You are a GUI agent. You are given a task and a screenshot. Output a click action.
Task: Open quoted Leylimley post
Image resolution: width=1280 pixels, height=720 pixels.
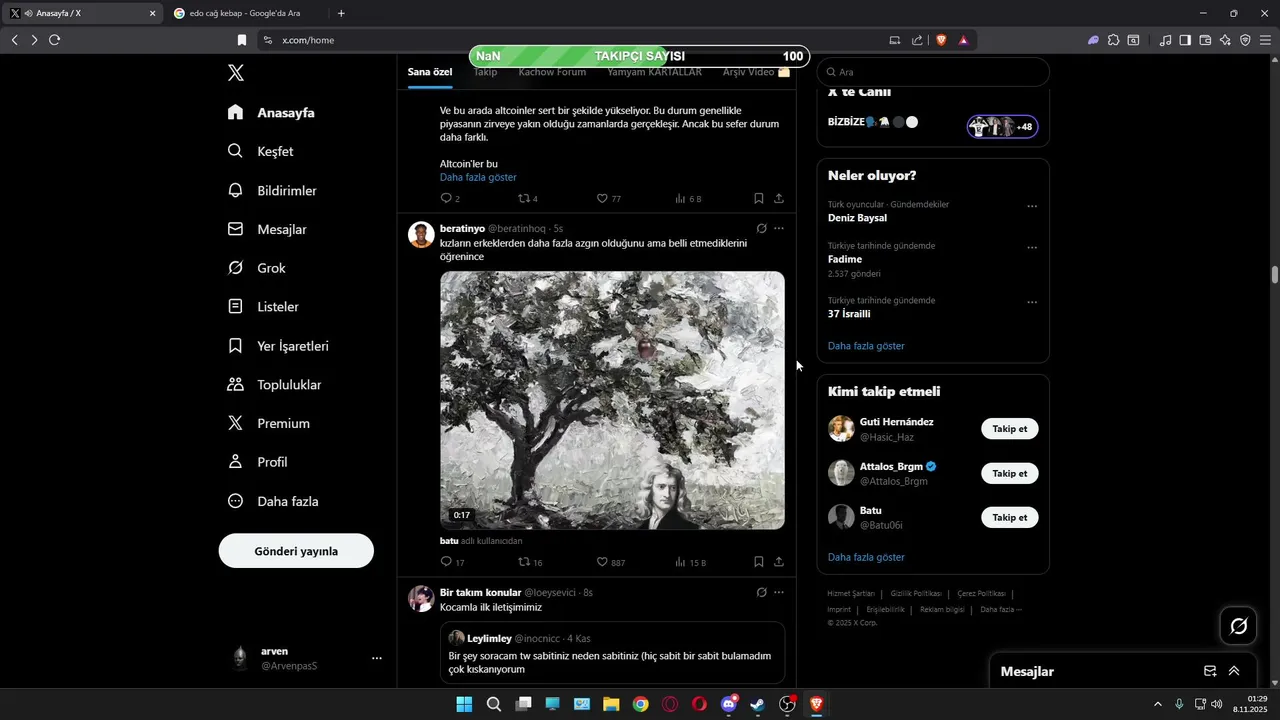pyautogui.click(x=612, y=653)
